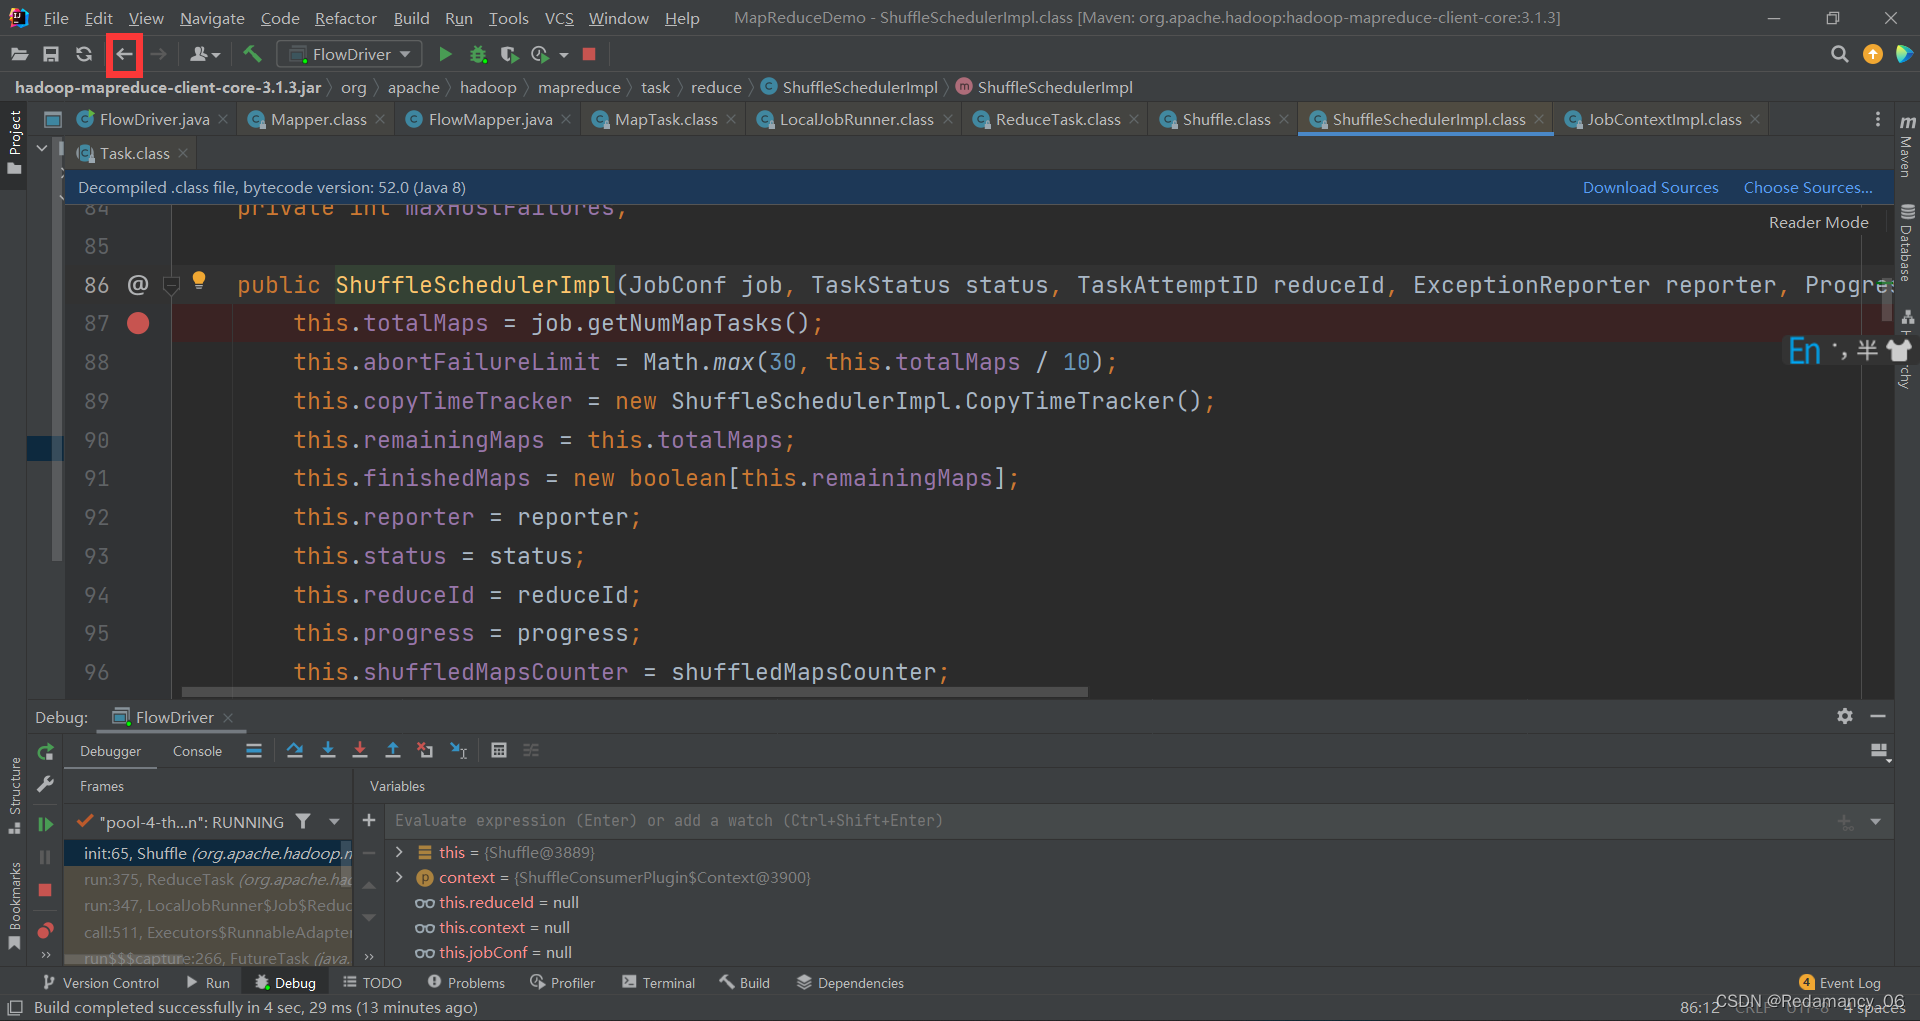1920x1021 pixels.
Task: Open the Profiler tool button
Action: click(562, 983)
